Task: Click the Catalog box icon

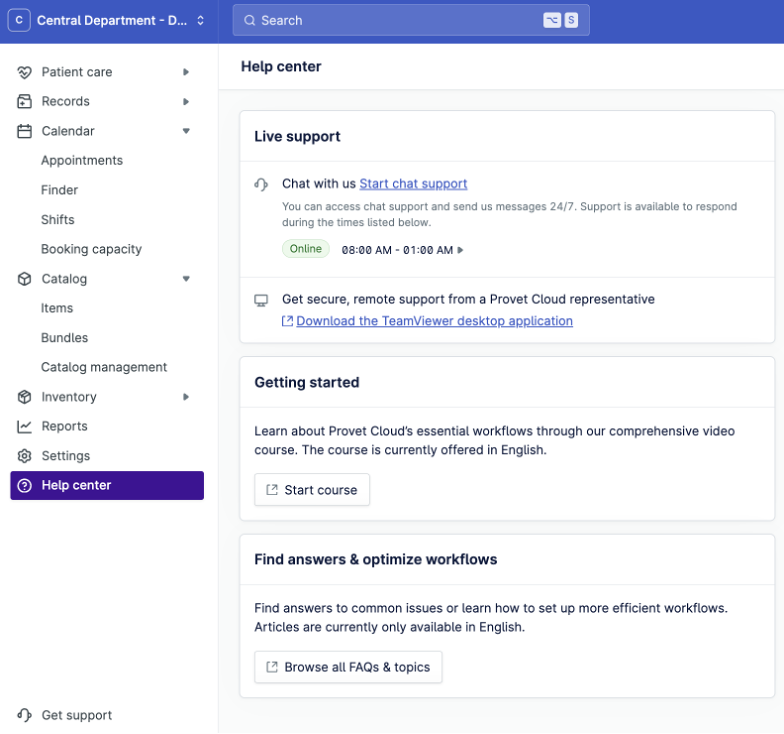Action: click(25, 279)
